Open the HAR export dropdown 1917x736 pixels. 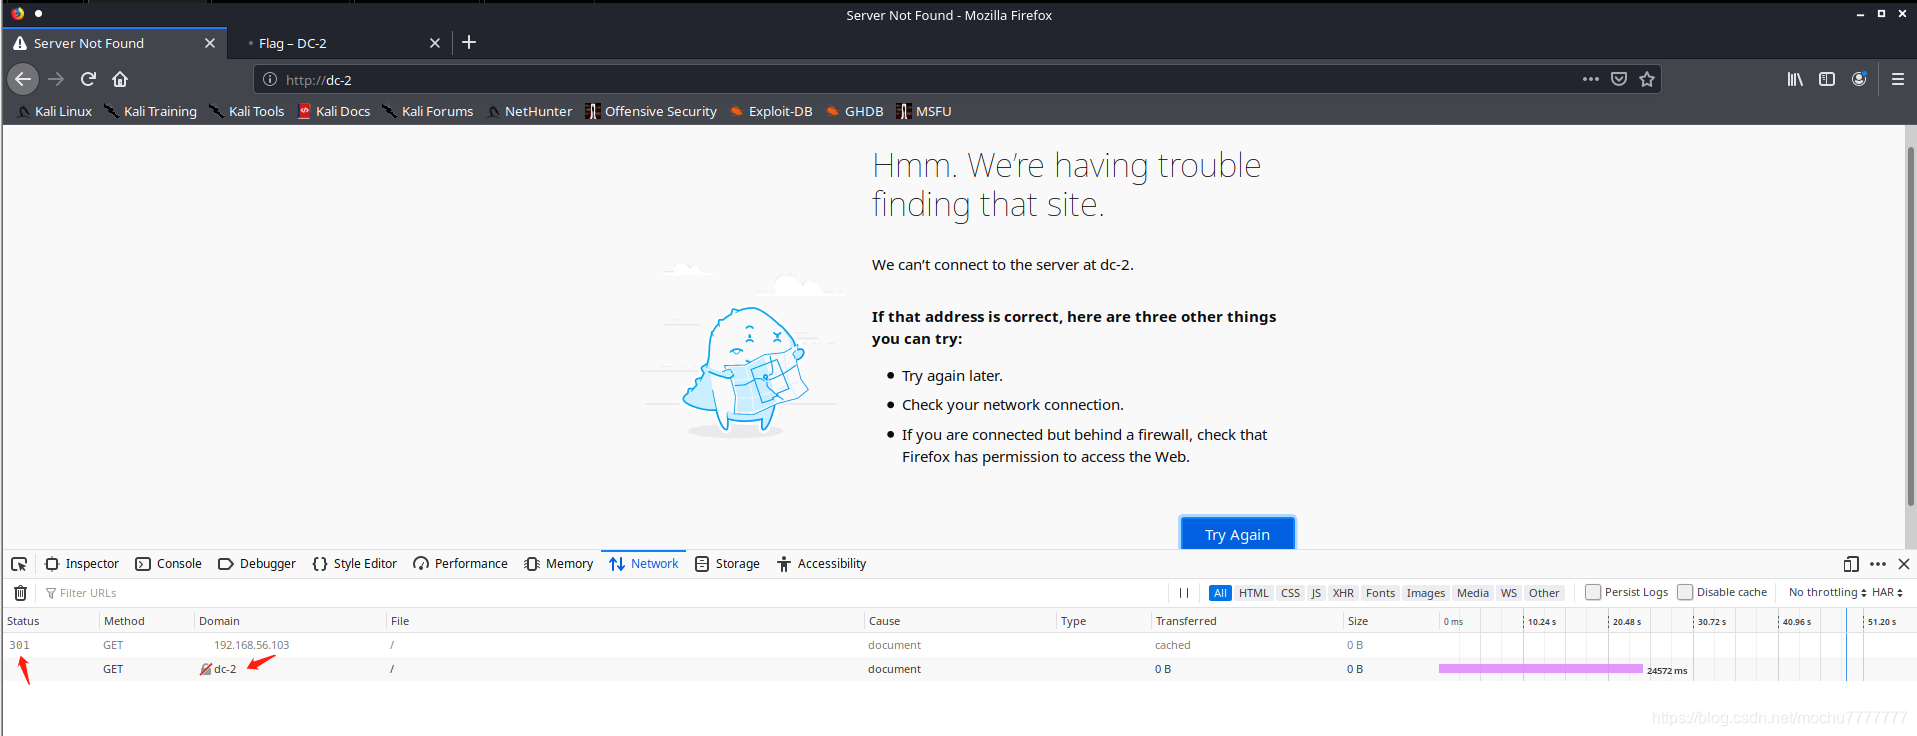click(x=1887, y=592)
